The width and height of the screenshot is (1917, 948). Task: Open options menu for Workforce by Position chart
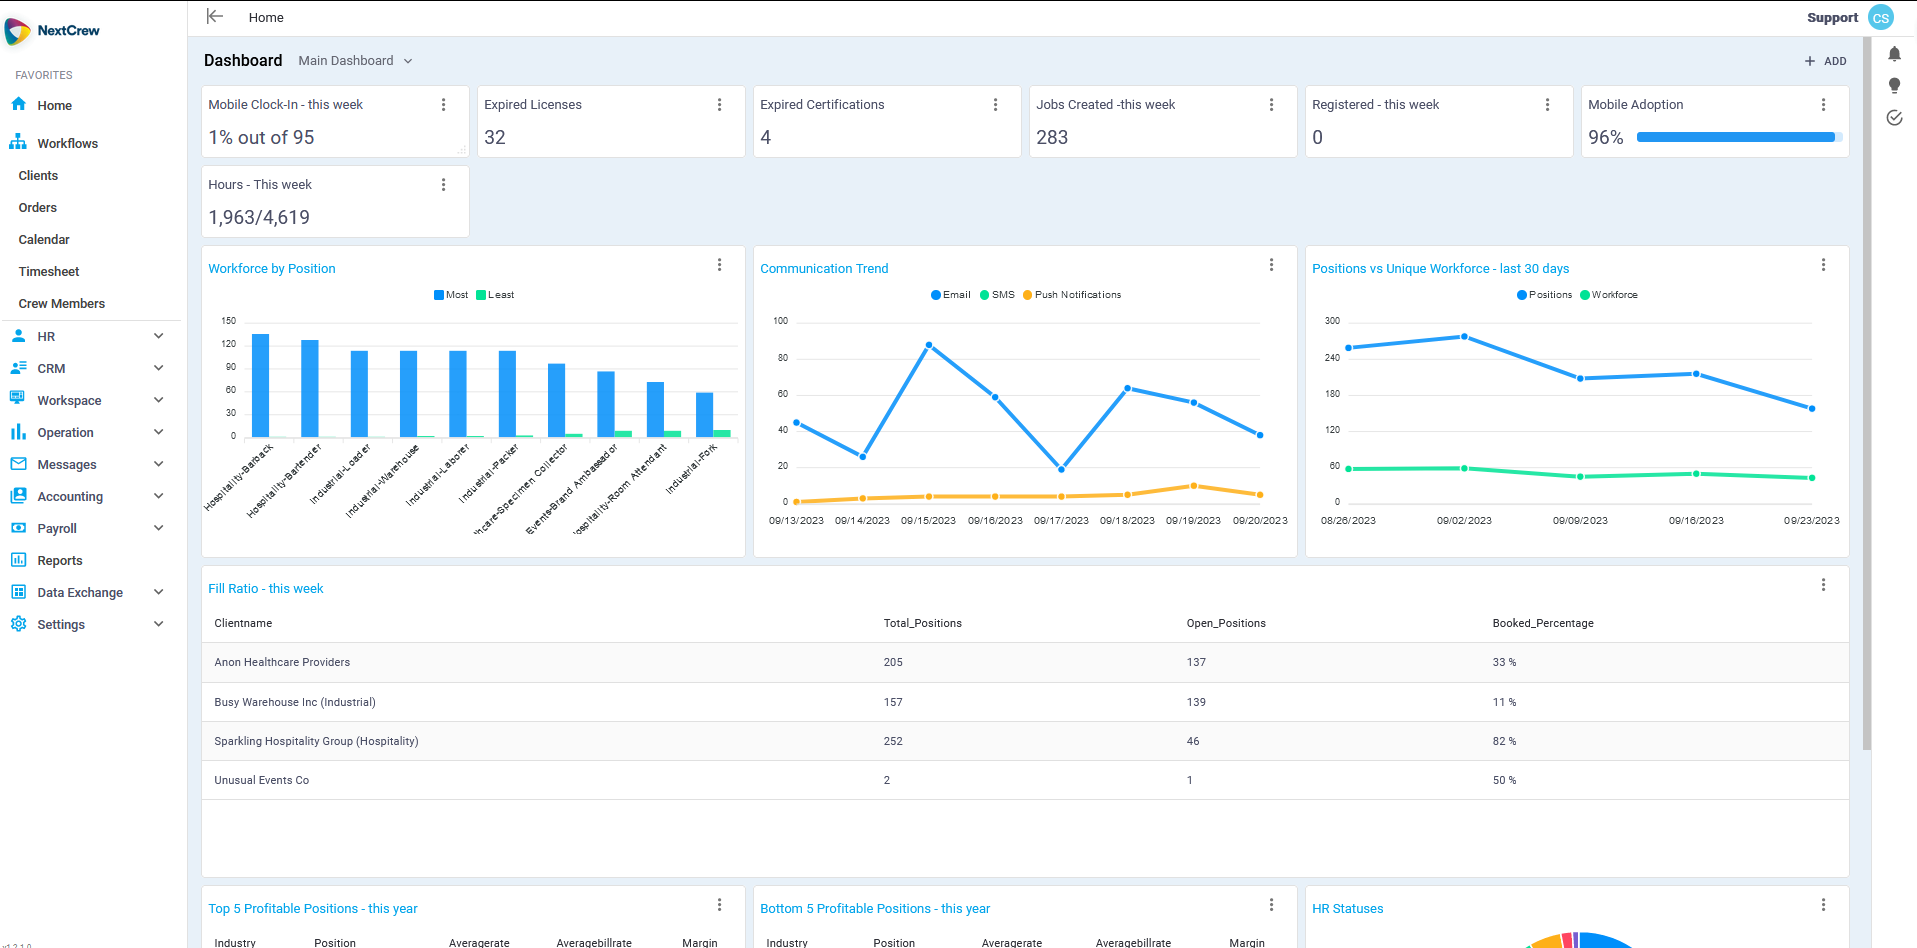coord(720,265)
